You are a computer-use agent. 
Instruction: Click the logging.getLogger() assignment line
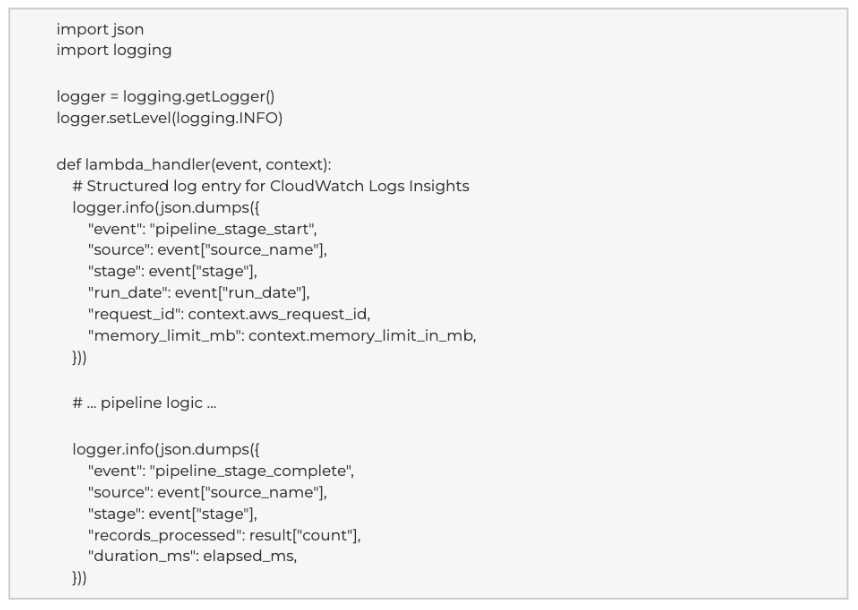166,97
